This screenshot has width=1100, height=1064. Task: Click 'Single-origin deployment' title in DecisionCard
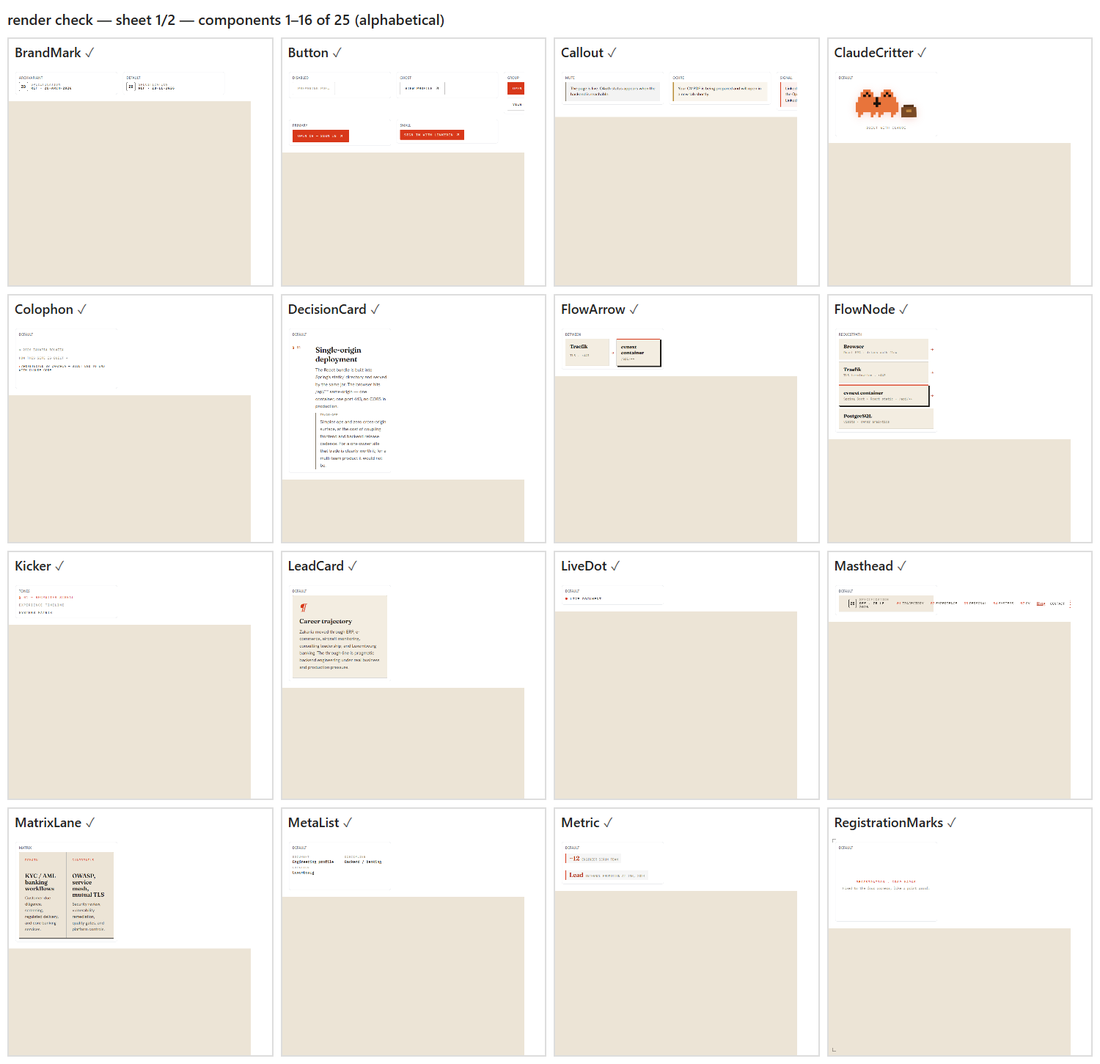[338, 354]
